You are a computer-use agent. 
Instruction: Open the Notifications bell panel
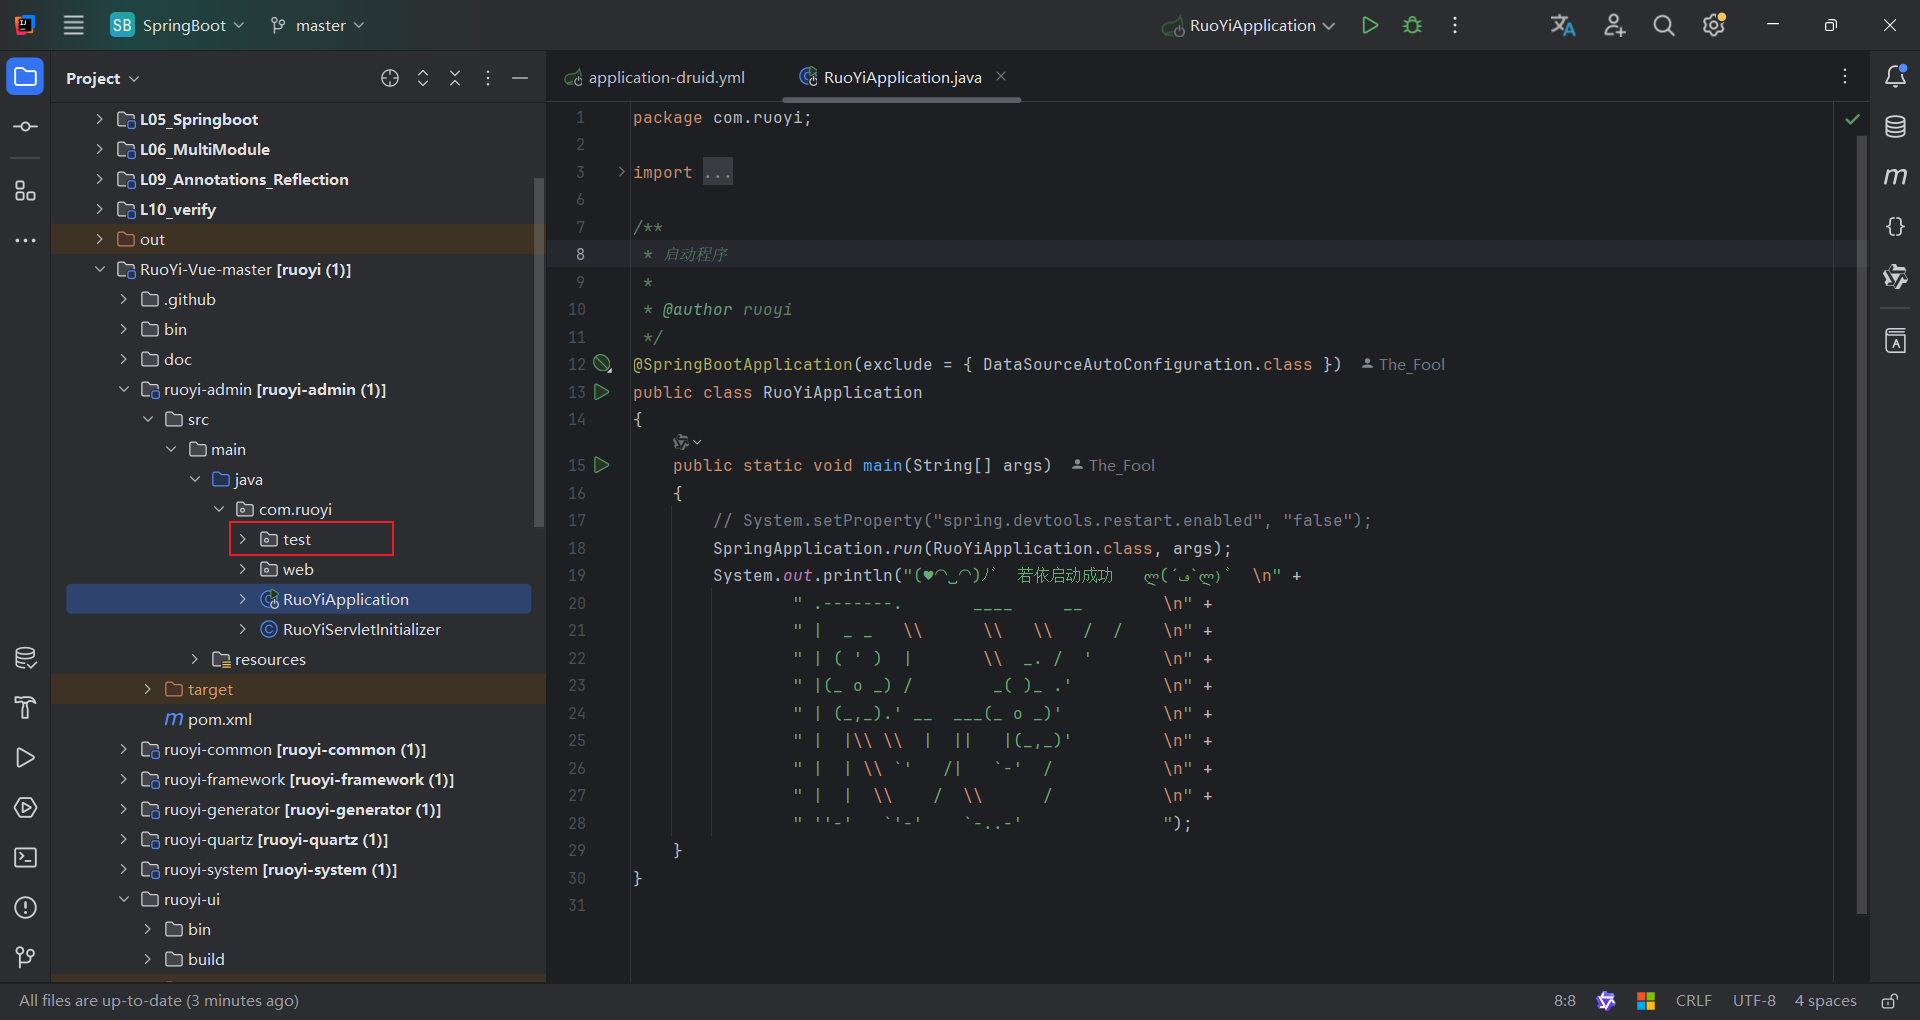(x=1895, y=77)
